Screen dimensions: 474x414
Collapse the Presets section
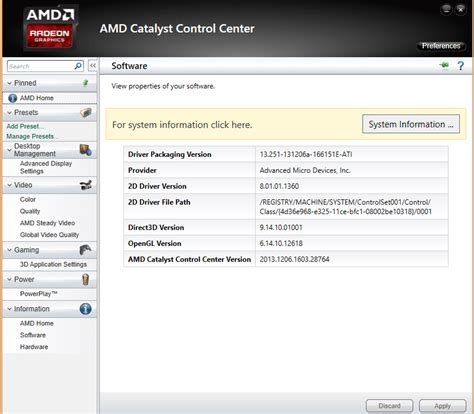tap(9, 113)
